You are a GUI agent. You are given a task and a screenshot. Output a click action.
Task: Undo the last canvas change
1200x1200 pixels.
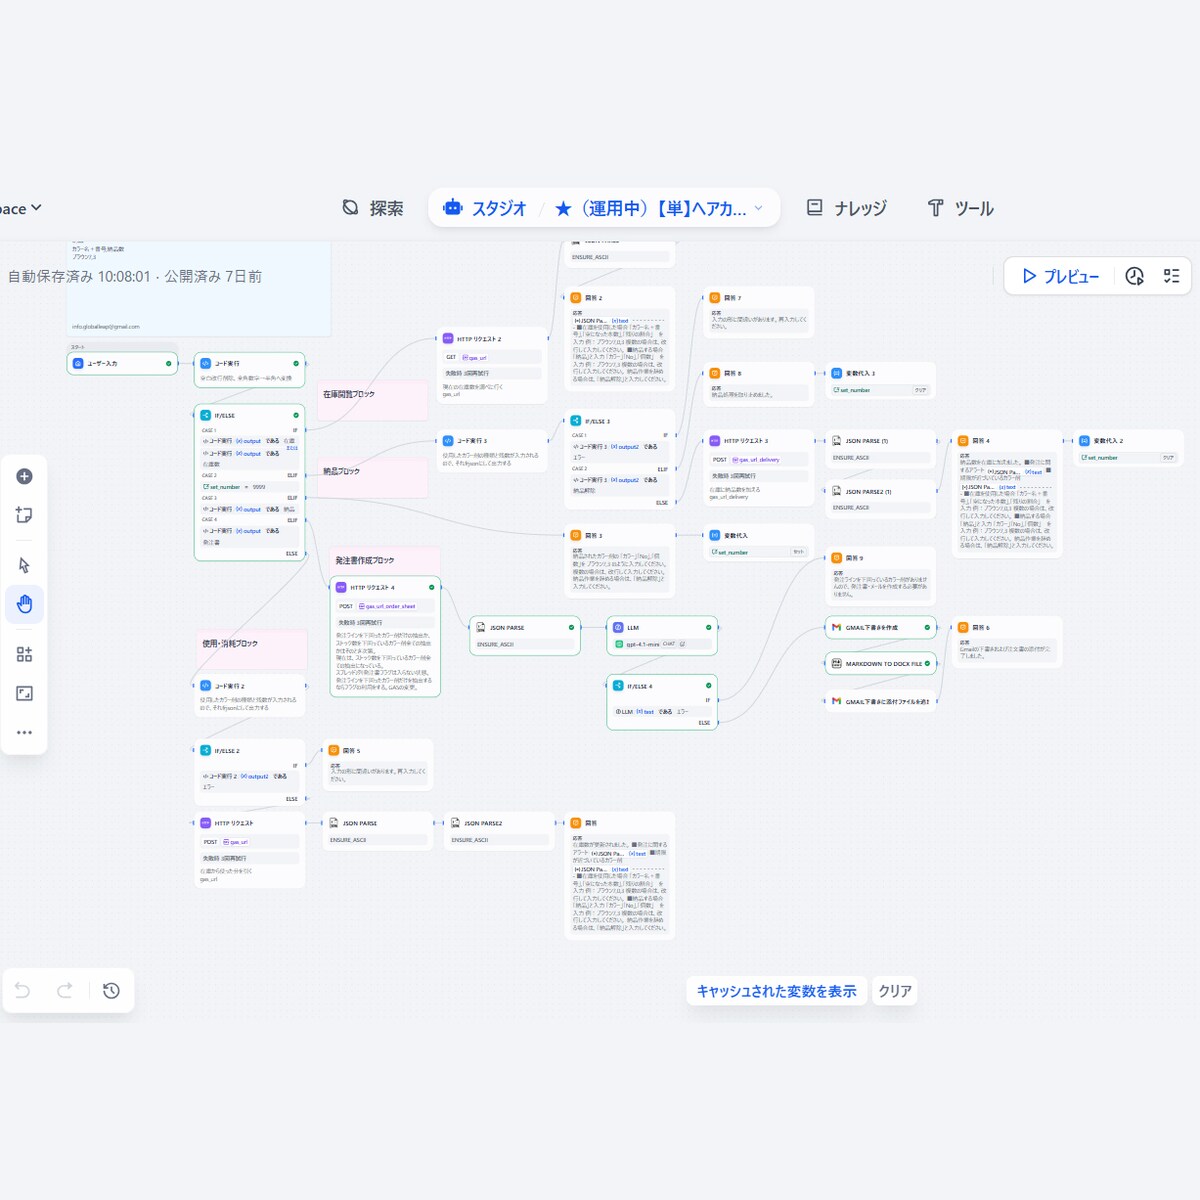tap(23, 991)
